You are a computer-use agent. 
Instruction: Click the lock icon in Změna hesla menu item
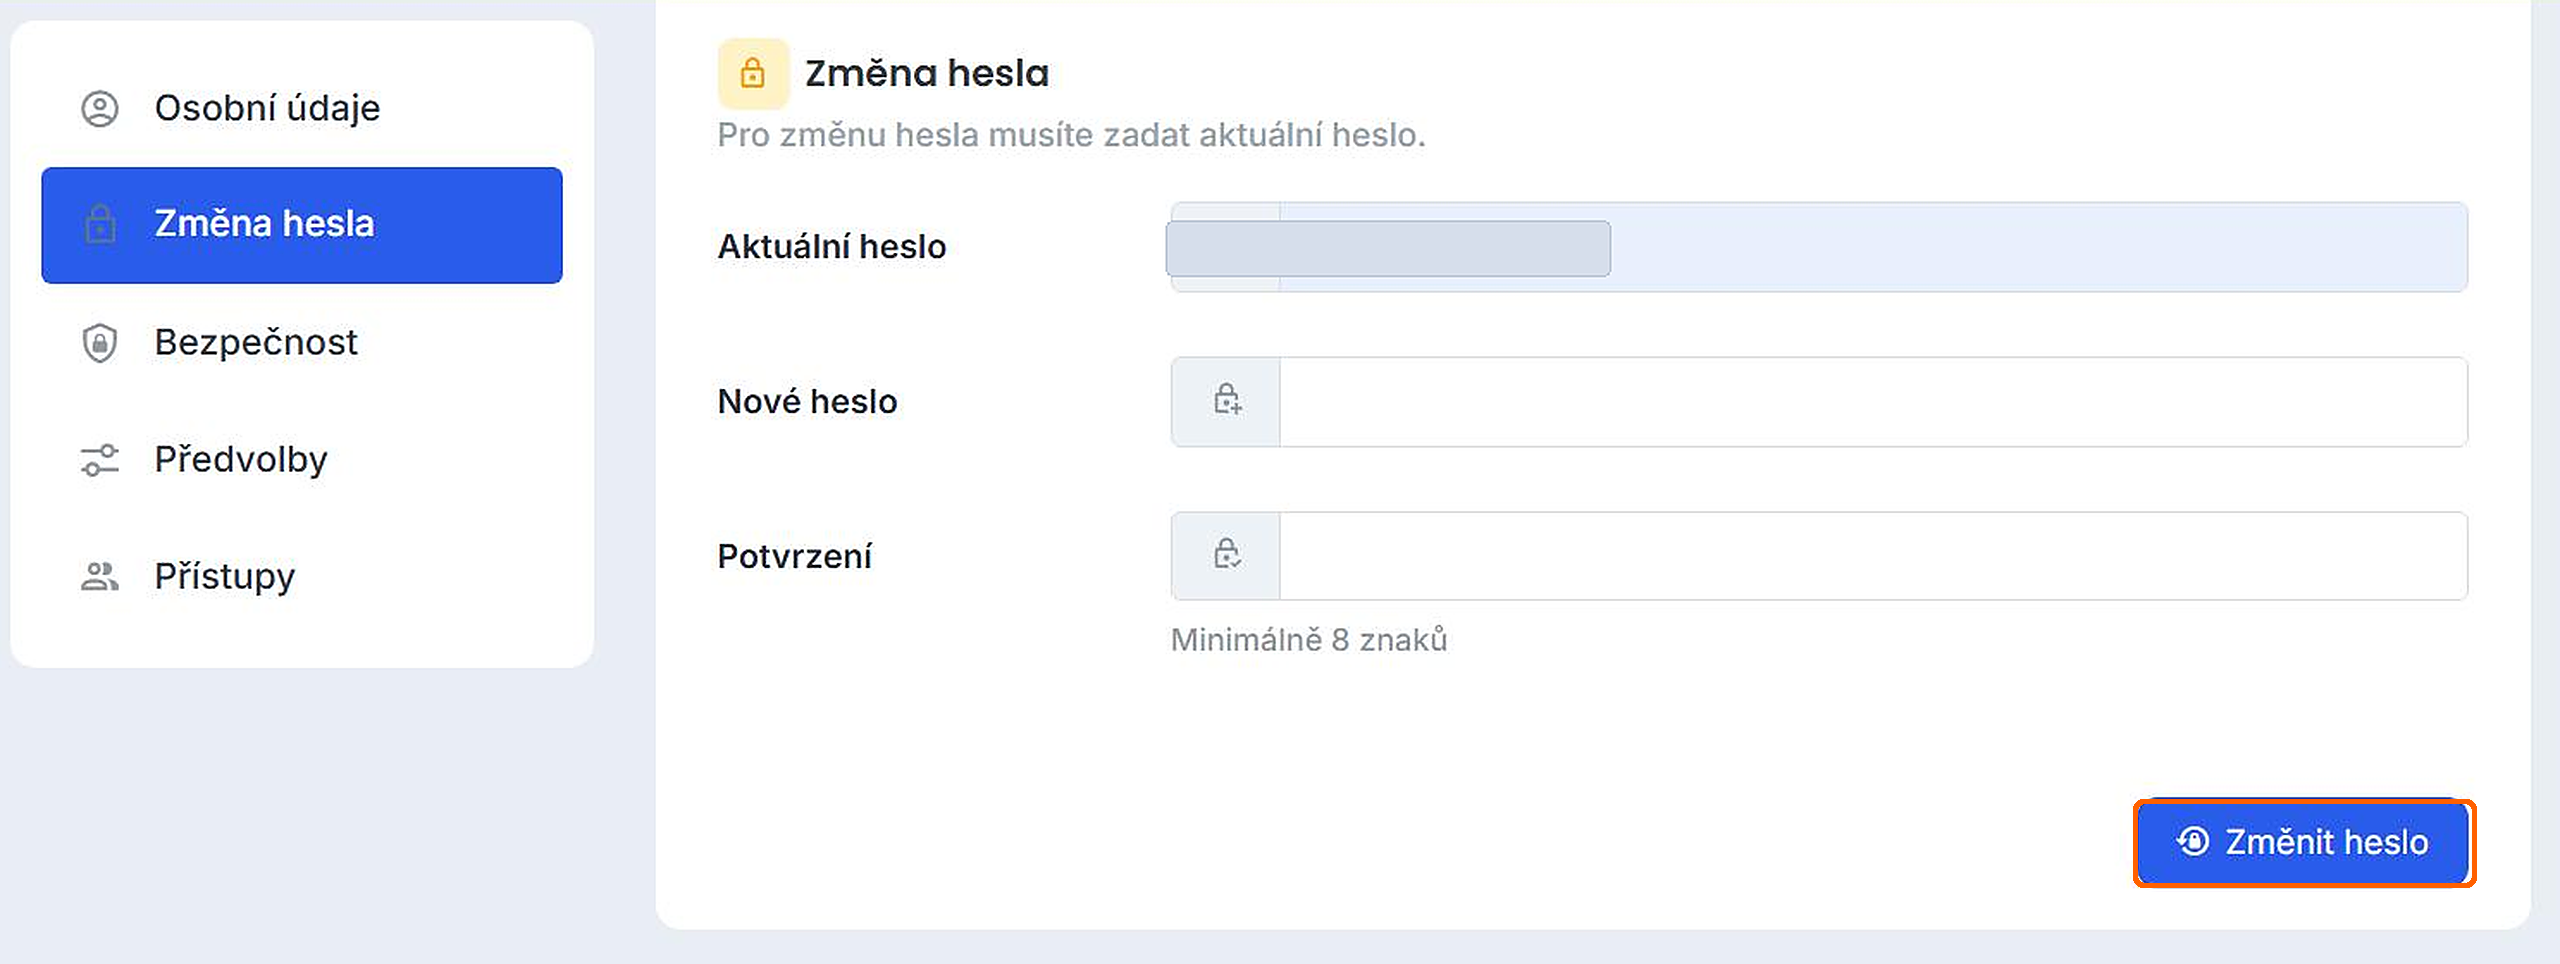tap(100, 224)
